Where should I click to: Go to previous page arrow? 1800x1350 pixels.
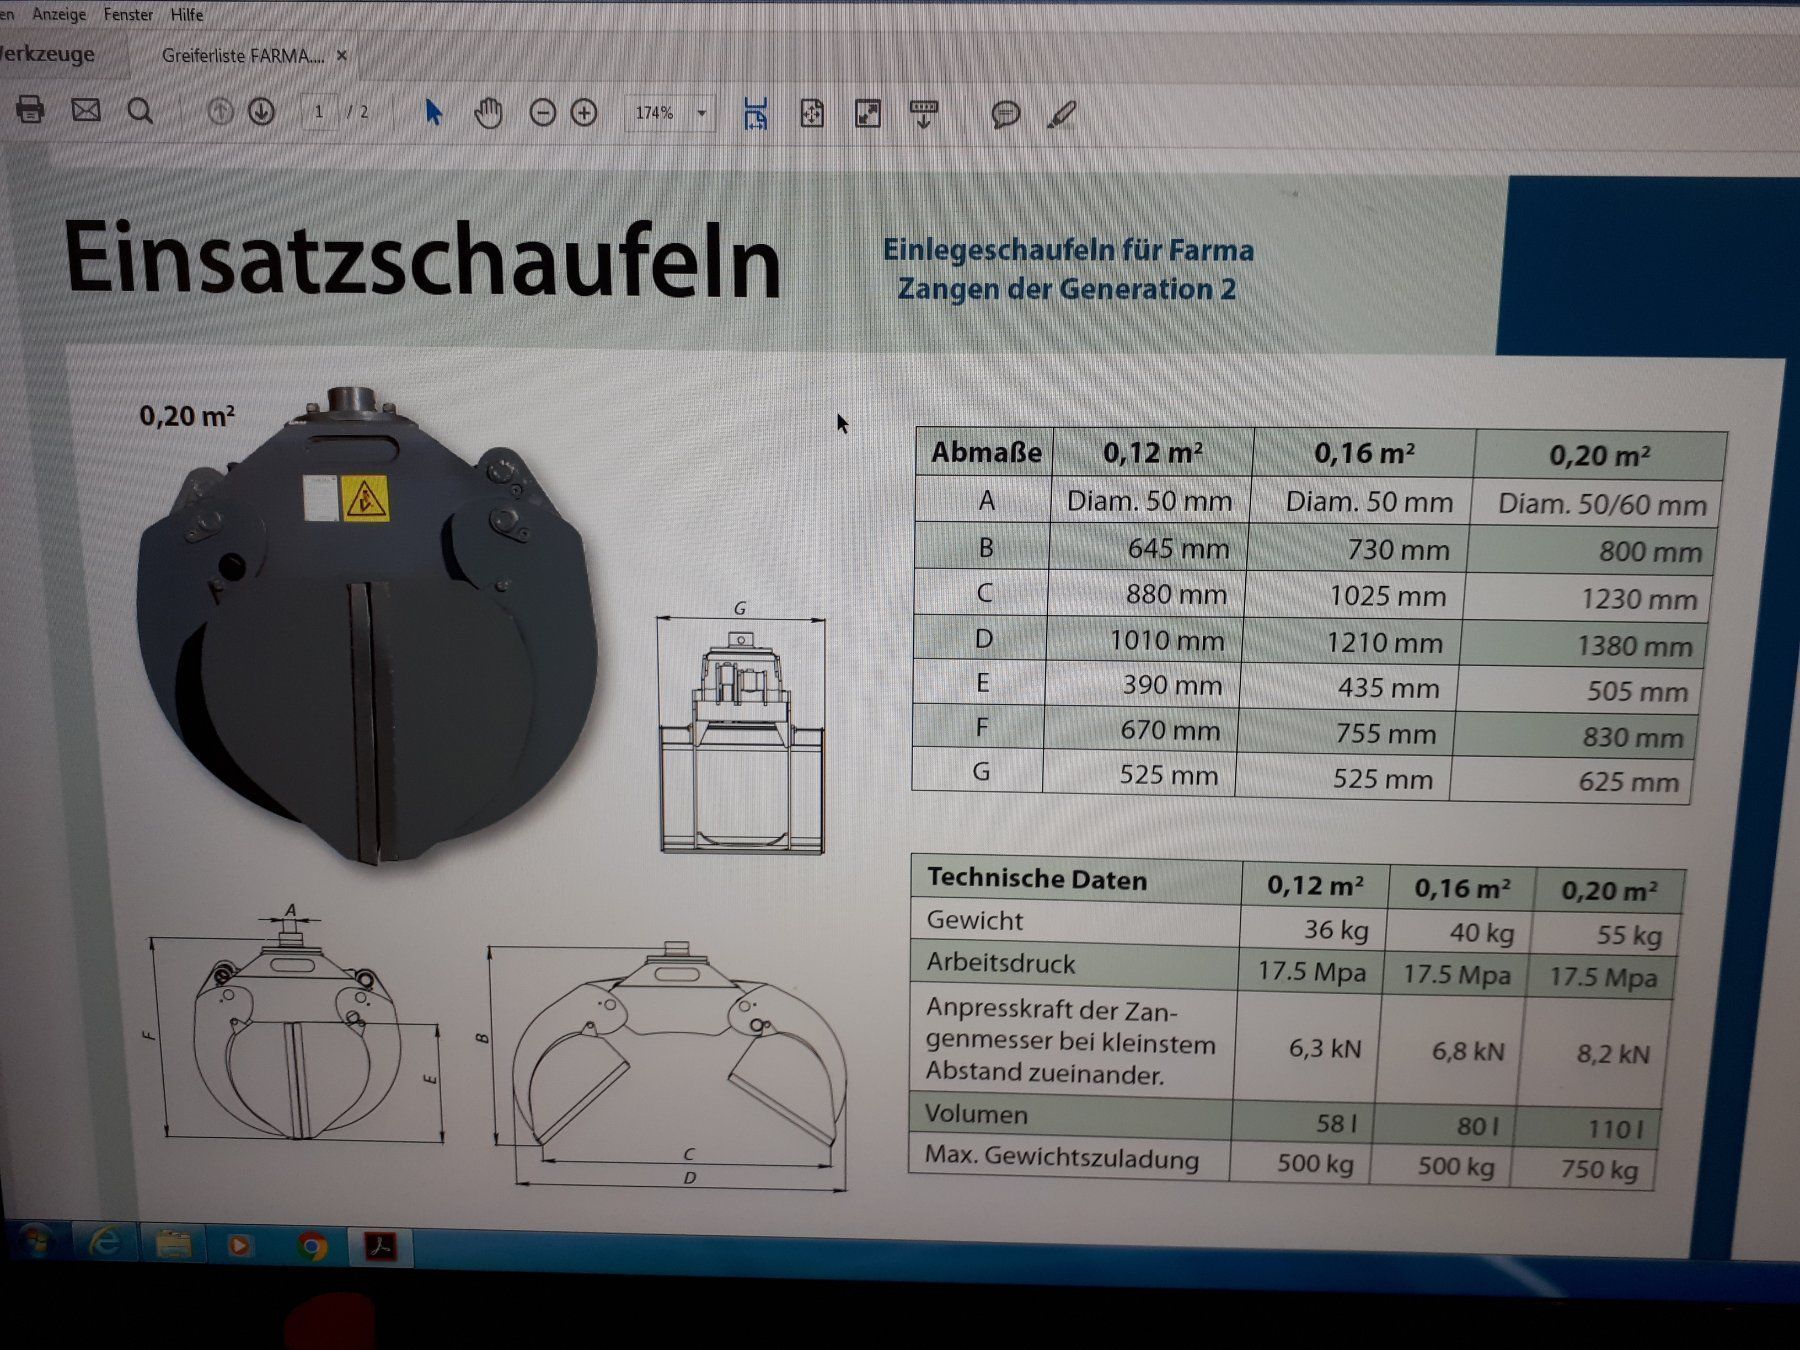point(220,111)
